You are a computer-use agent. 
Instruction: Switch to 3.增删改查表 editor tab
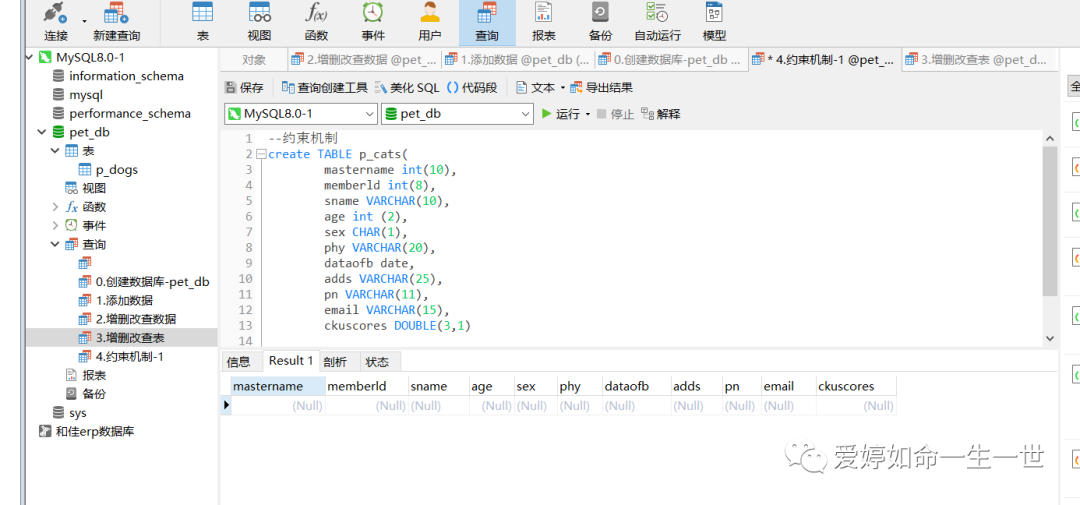coord(979,60)
